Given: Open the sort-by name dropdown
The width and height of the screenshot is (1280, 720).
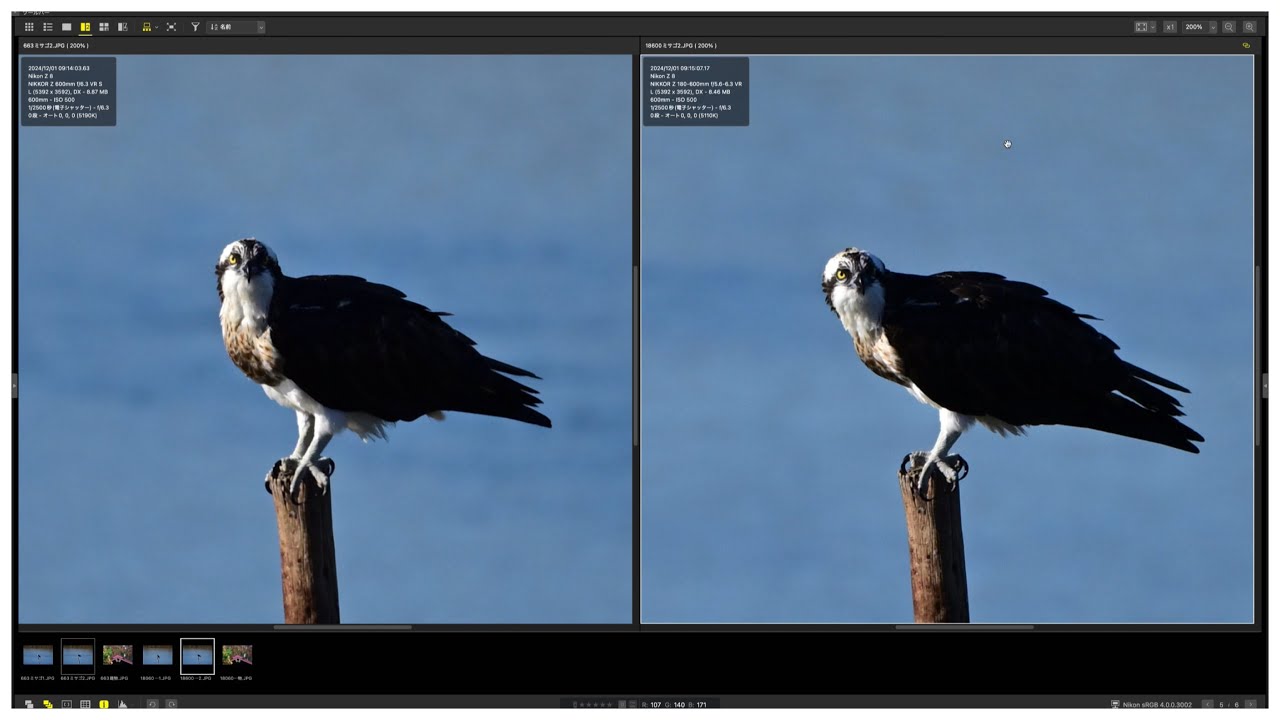Looking at the screenshot, I should (x=237, y=27).
